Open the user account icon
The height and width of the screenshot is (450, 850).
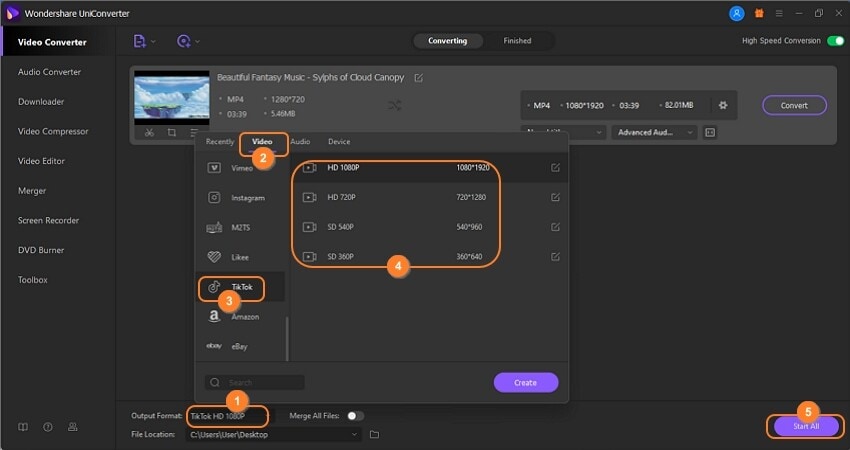click(736, 14)
